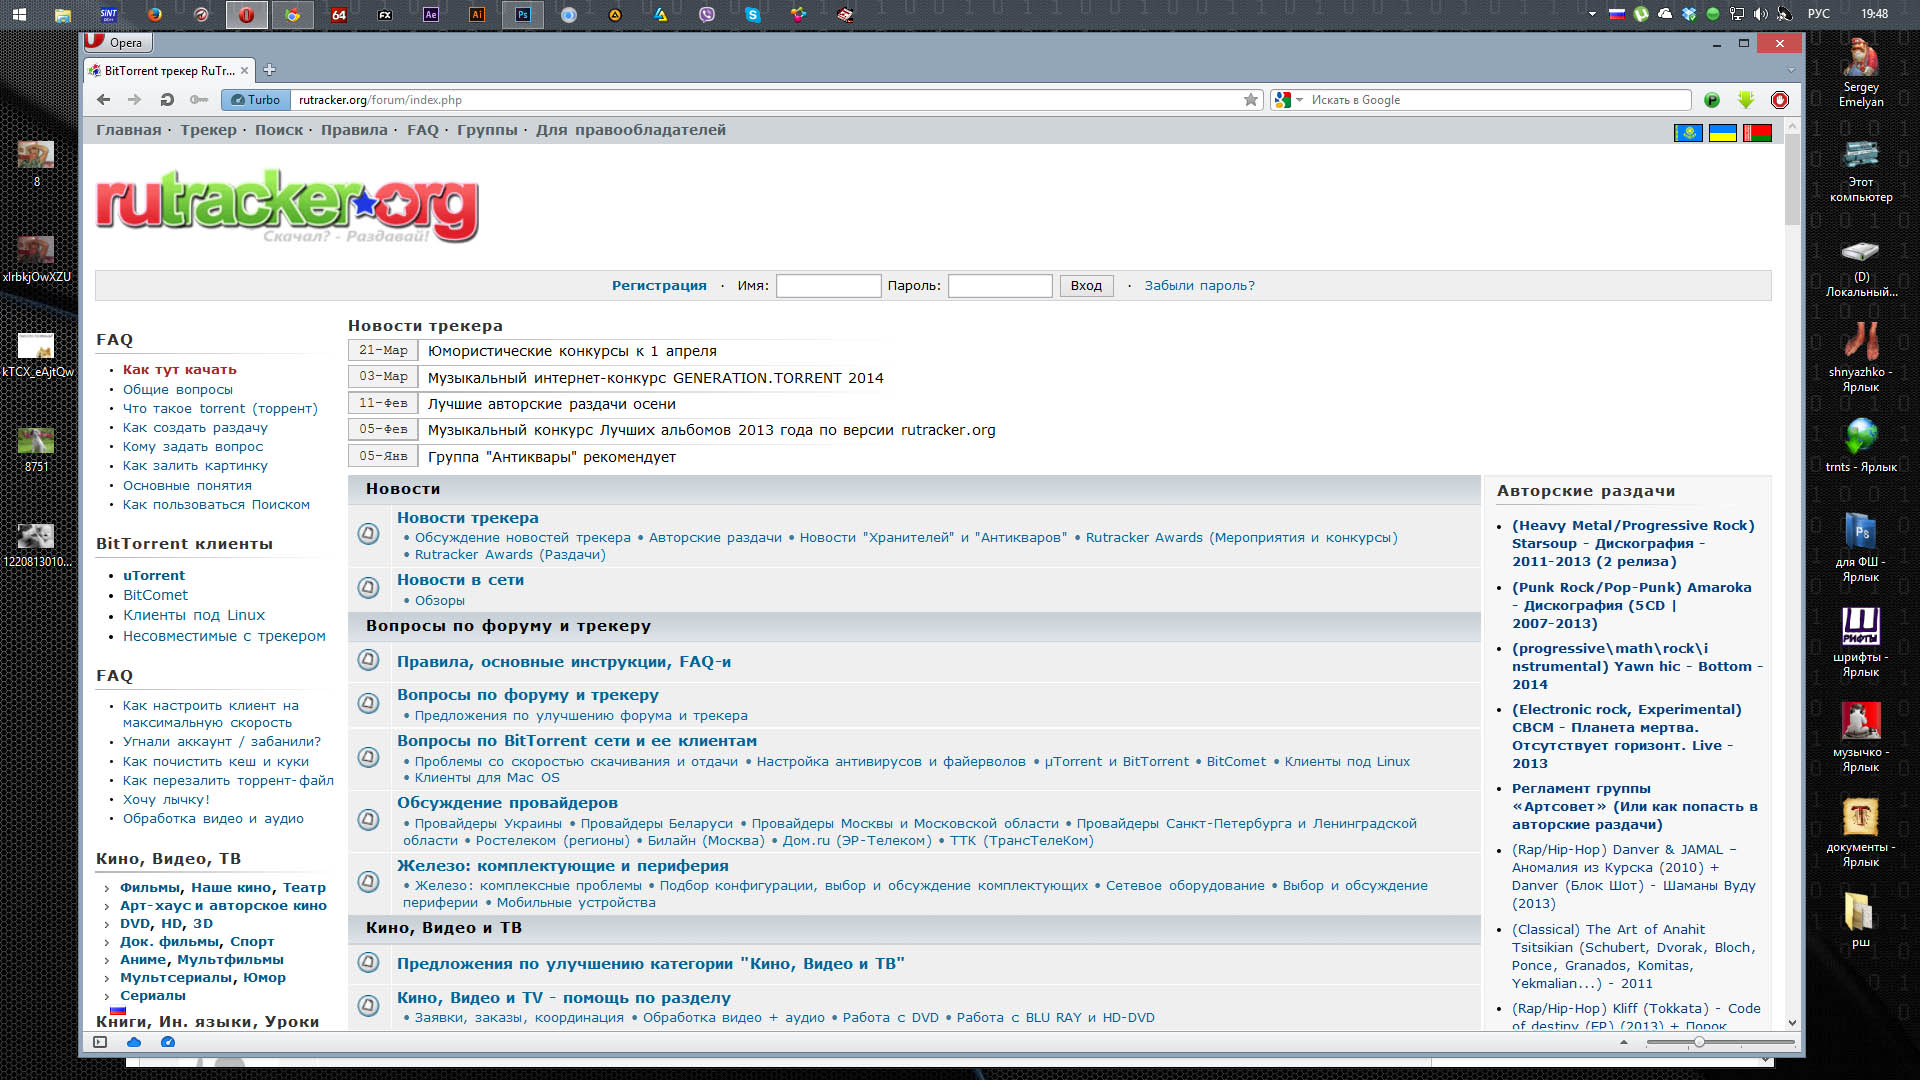Image resolution: width=1920 pixels, height=1080 pixels.
Task: Open Firefox from the taskbar
Action: (154, 15)
